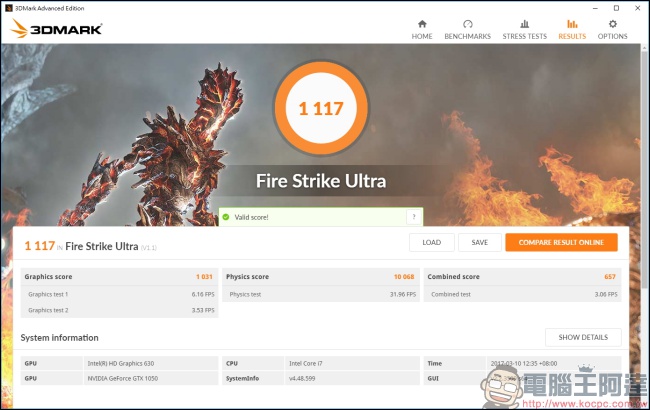Click the LOAD button
The height and width of the screenshot is (410, 650).
(432, 243)
